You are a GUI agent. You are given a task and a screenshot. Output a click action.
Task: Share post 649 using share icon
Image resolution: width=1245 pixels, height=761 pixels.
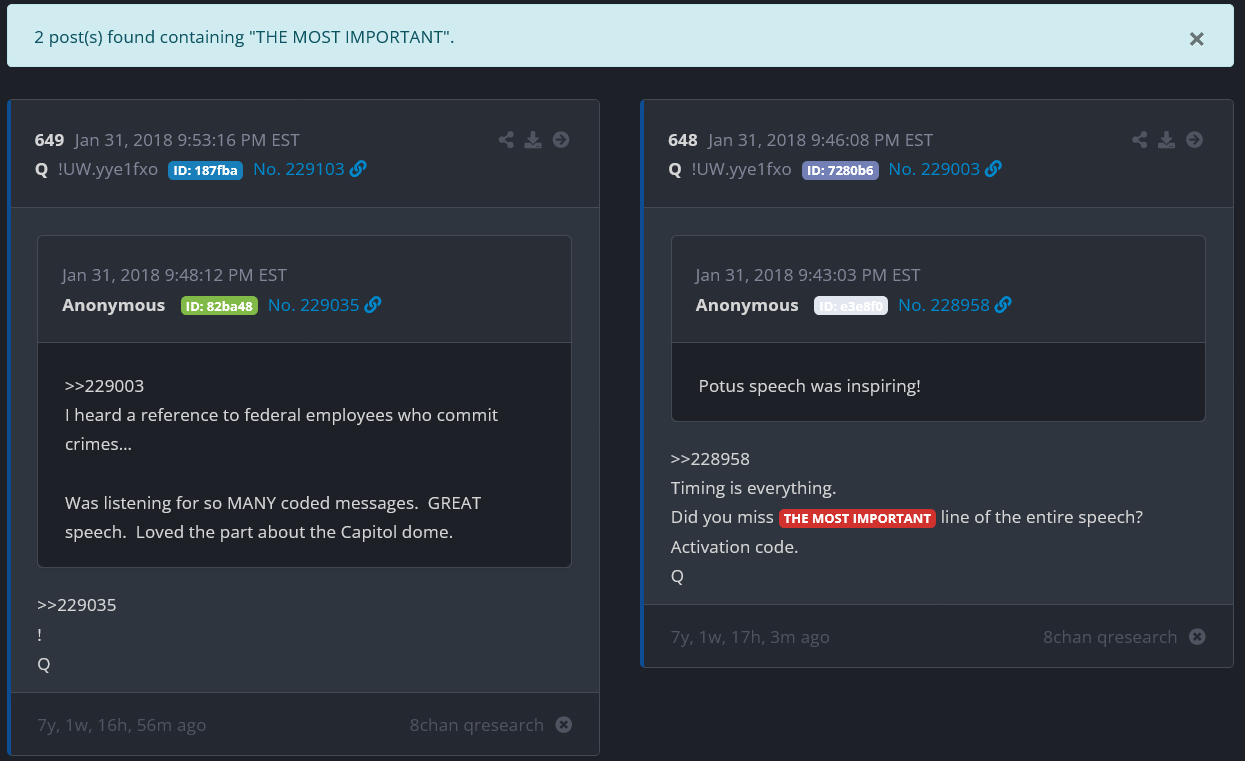tap(506, 140)
